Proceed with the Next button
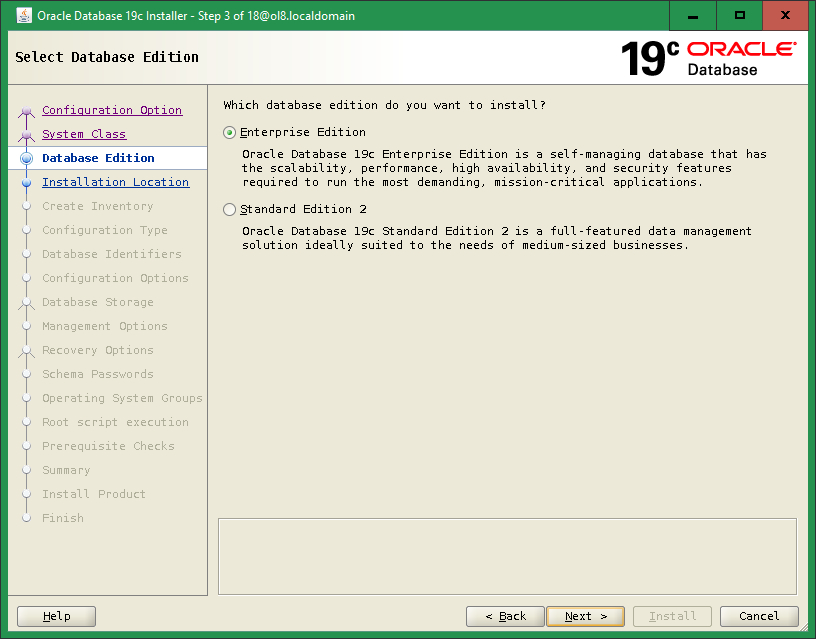816x639 pixels. click(585, 616)
